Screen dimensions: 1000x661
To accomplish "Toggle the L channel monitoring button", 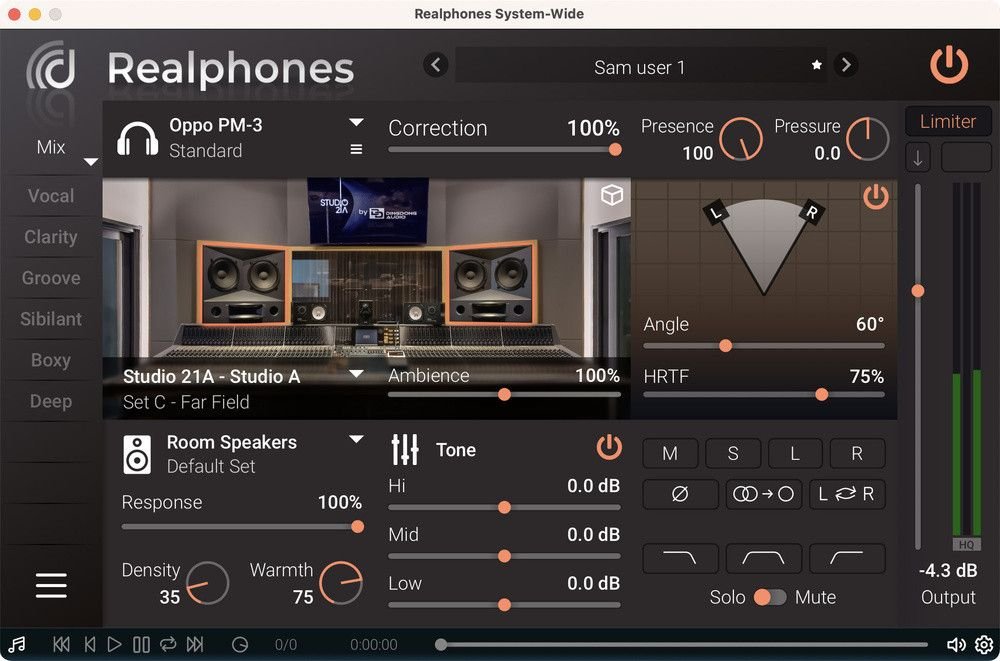I will pyautogui.click(x=795, y=454).
